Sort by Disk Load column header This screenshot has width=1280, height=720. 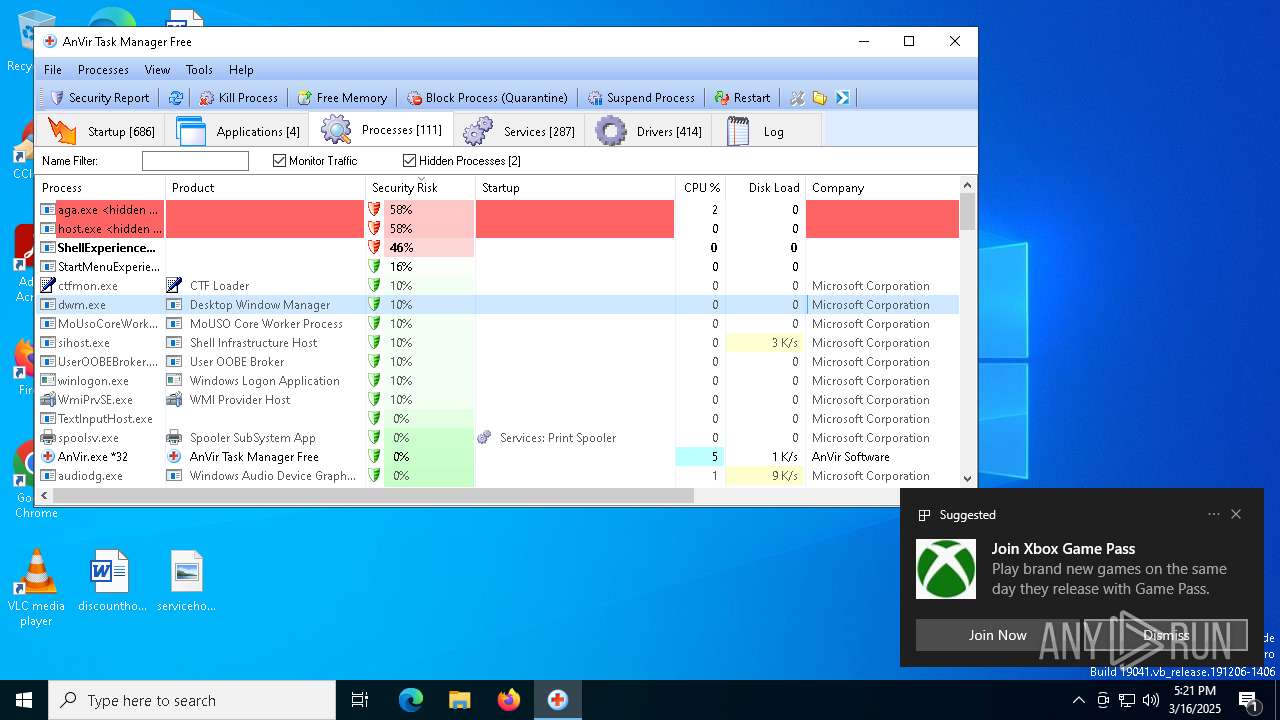[766, 187]
